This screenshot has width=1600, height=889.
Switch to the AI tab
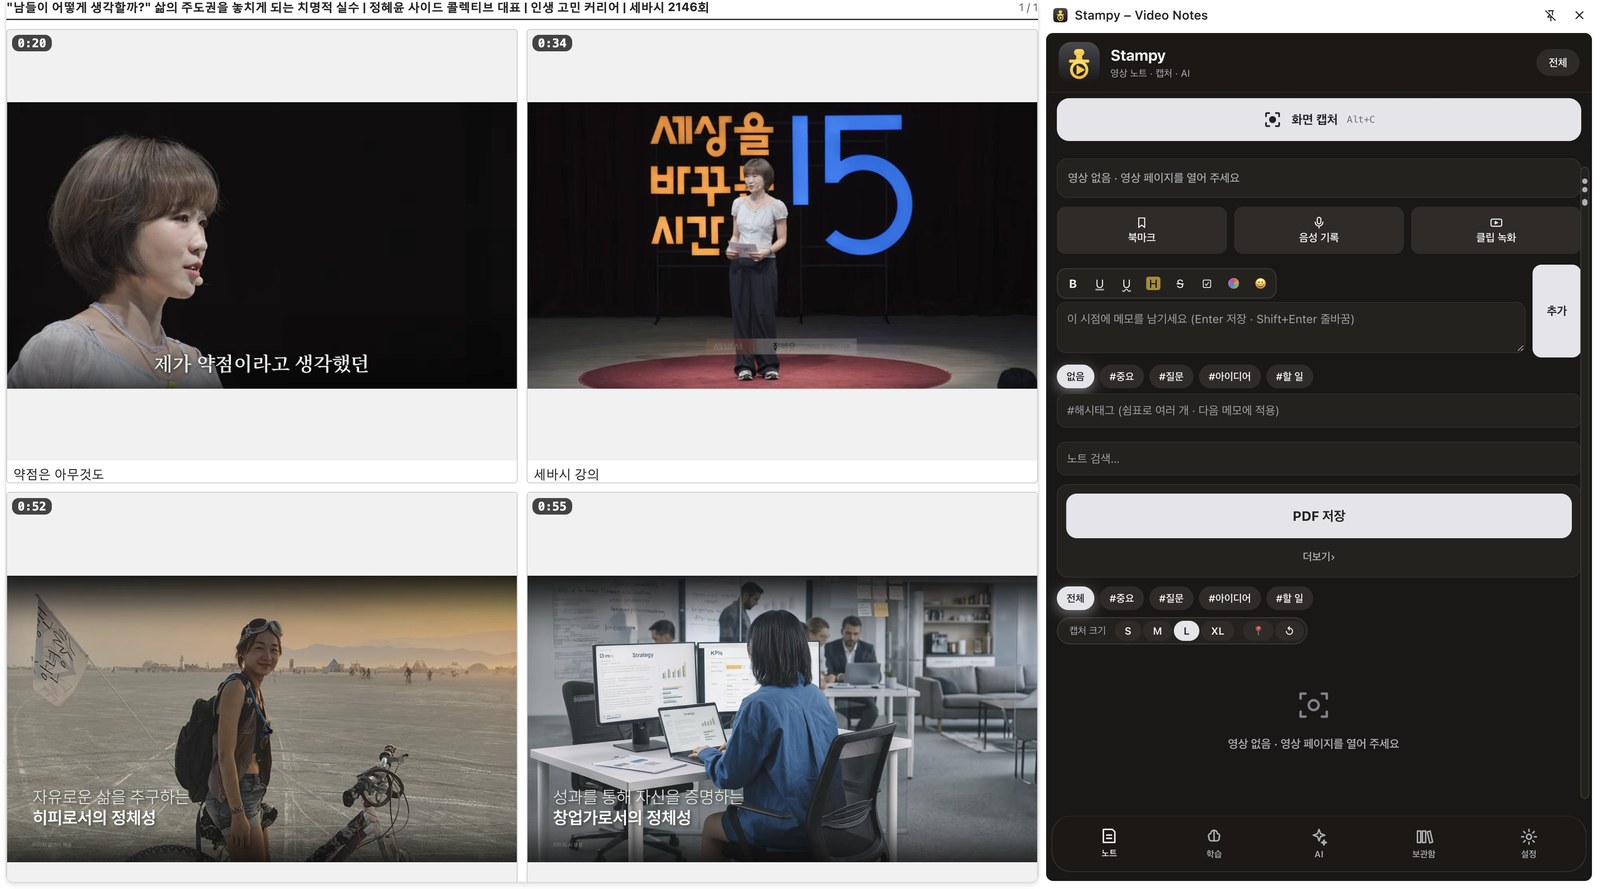(x=1319, y=844)
